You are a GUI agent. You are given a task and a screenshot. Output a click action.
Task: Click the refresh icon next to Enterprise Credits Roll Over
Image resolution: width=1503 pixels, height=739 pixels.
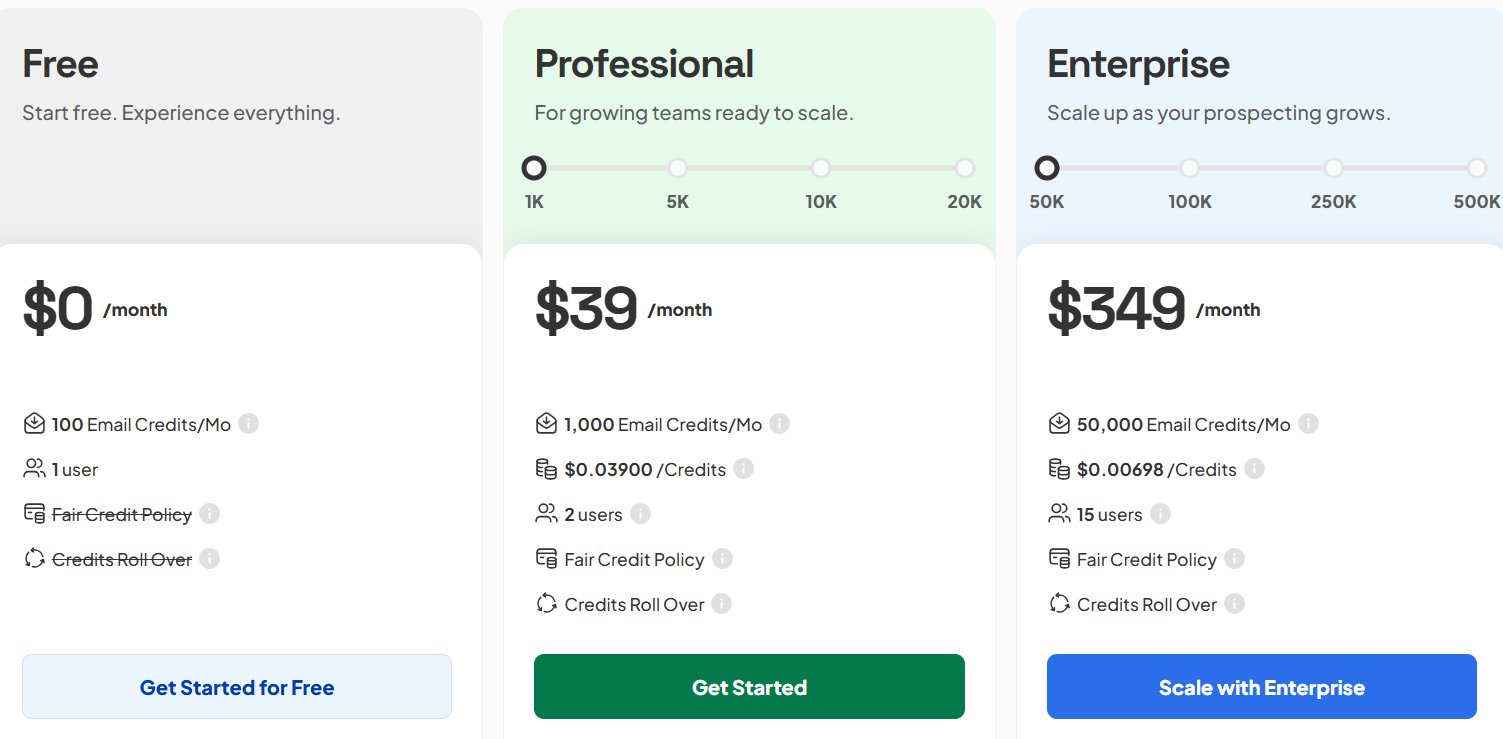point(1059,604)
